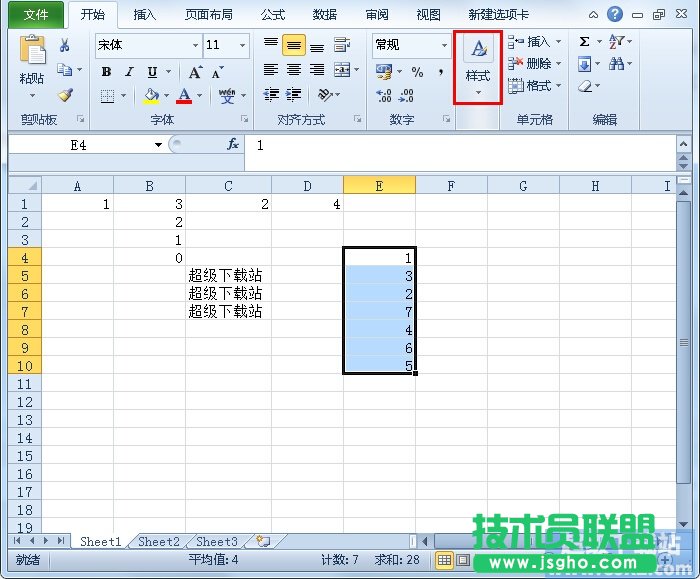Click the insert new worksheet icon

click(263, 542)
